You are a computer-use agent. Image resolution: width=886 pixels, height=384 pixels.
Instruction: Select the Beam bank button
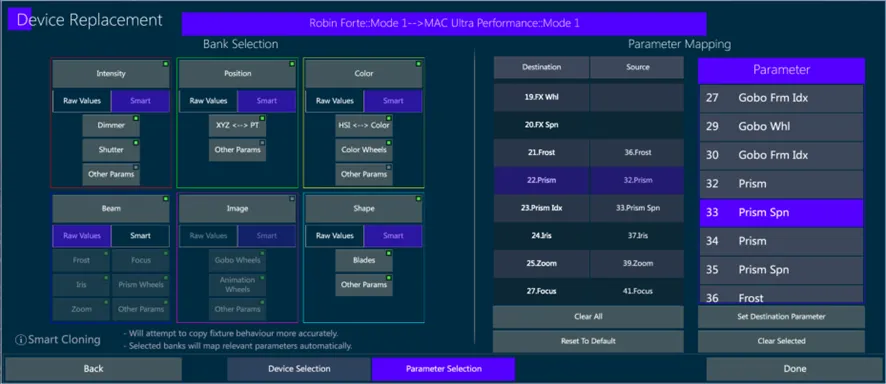(x=111, y=208)
